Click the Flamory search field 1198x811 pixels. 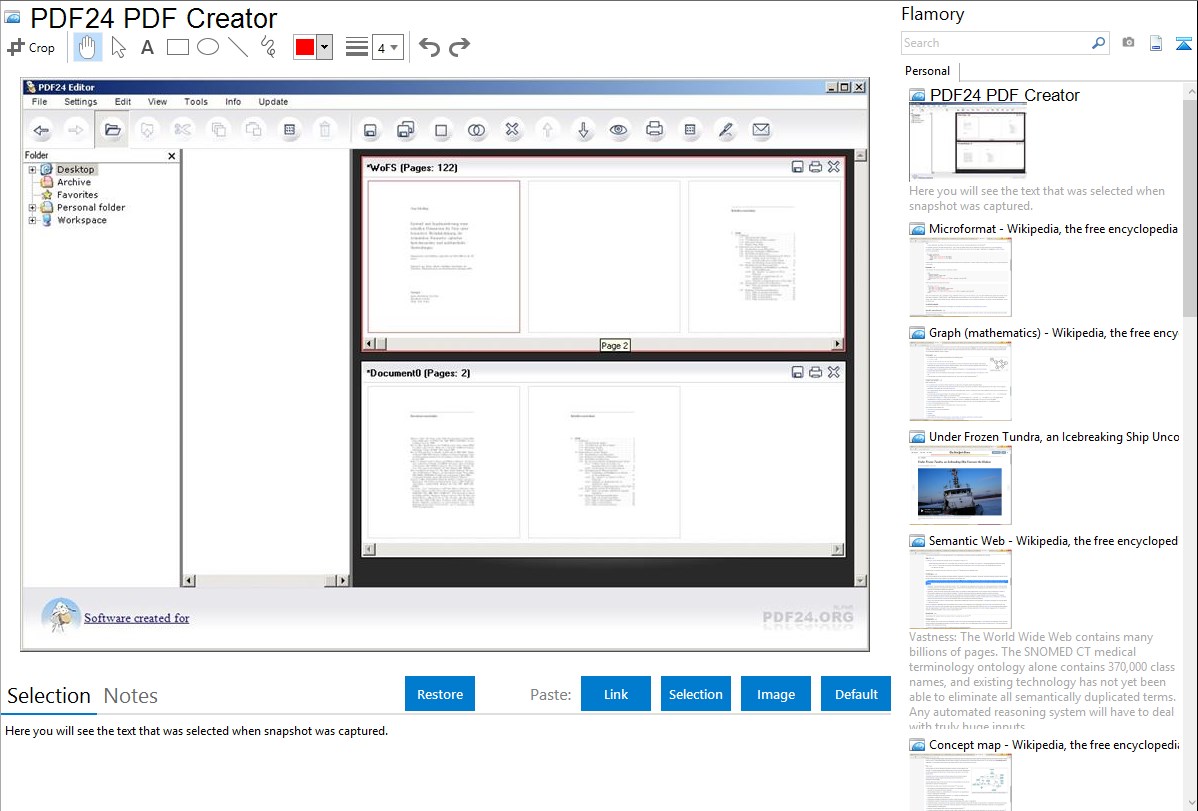996,43
